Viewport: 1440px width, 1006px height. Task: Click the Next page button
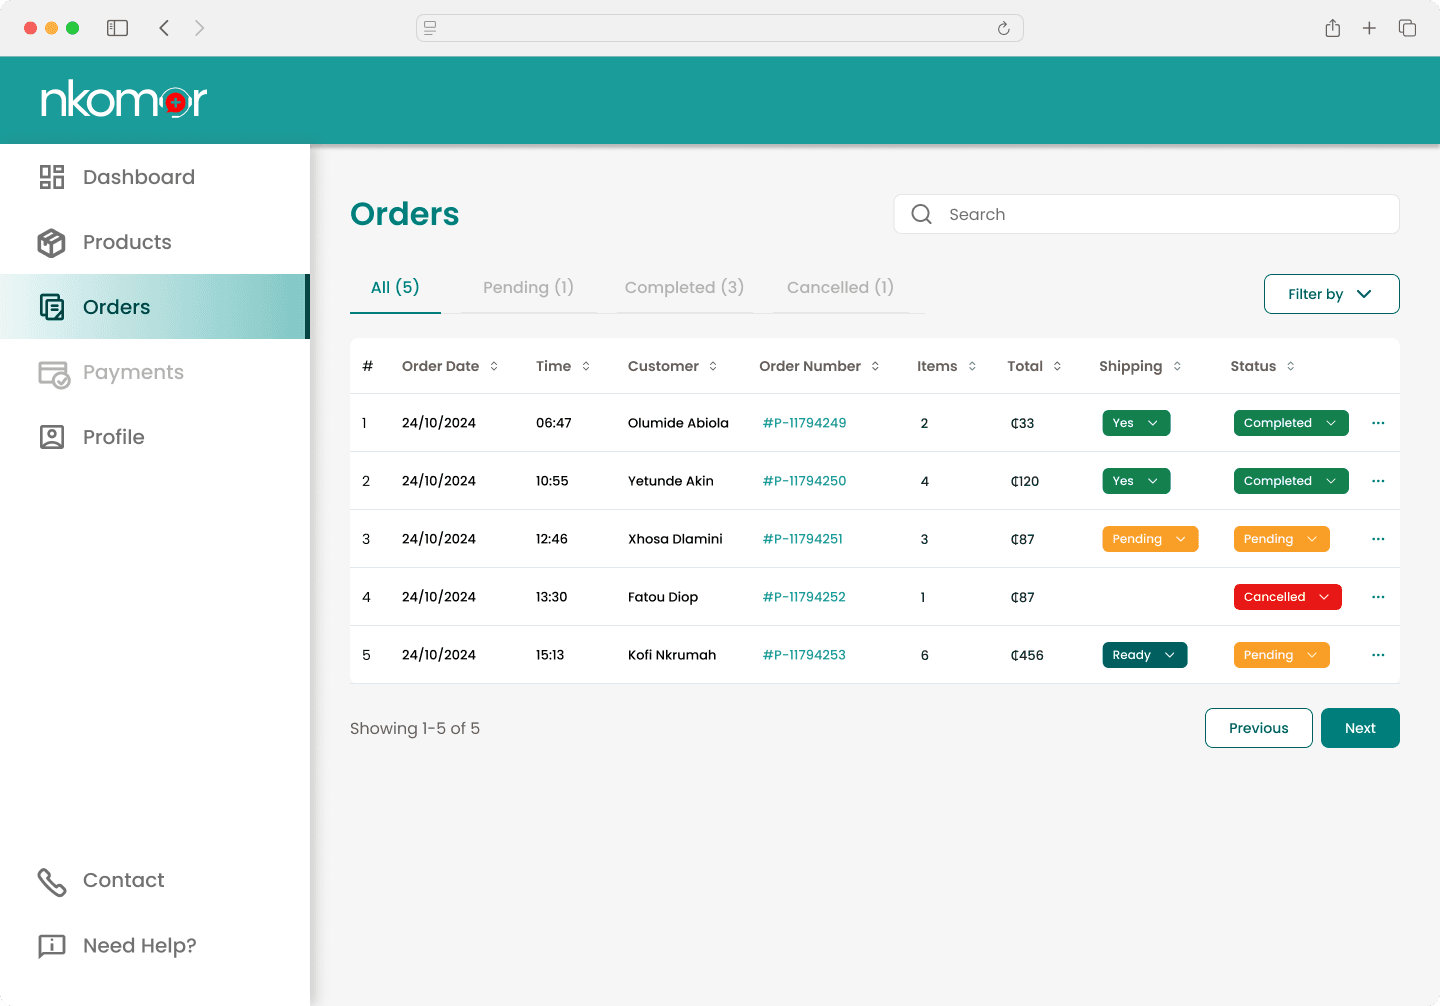pos(1360,728)
